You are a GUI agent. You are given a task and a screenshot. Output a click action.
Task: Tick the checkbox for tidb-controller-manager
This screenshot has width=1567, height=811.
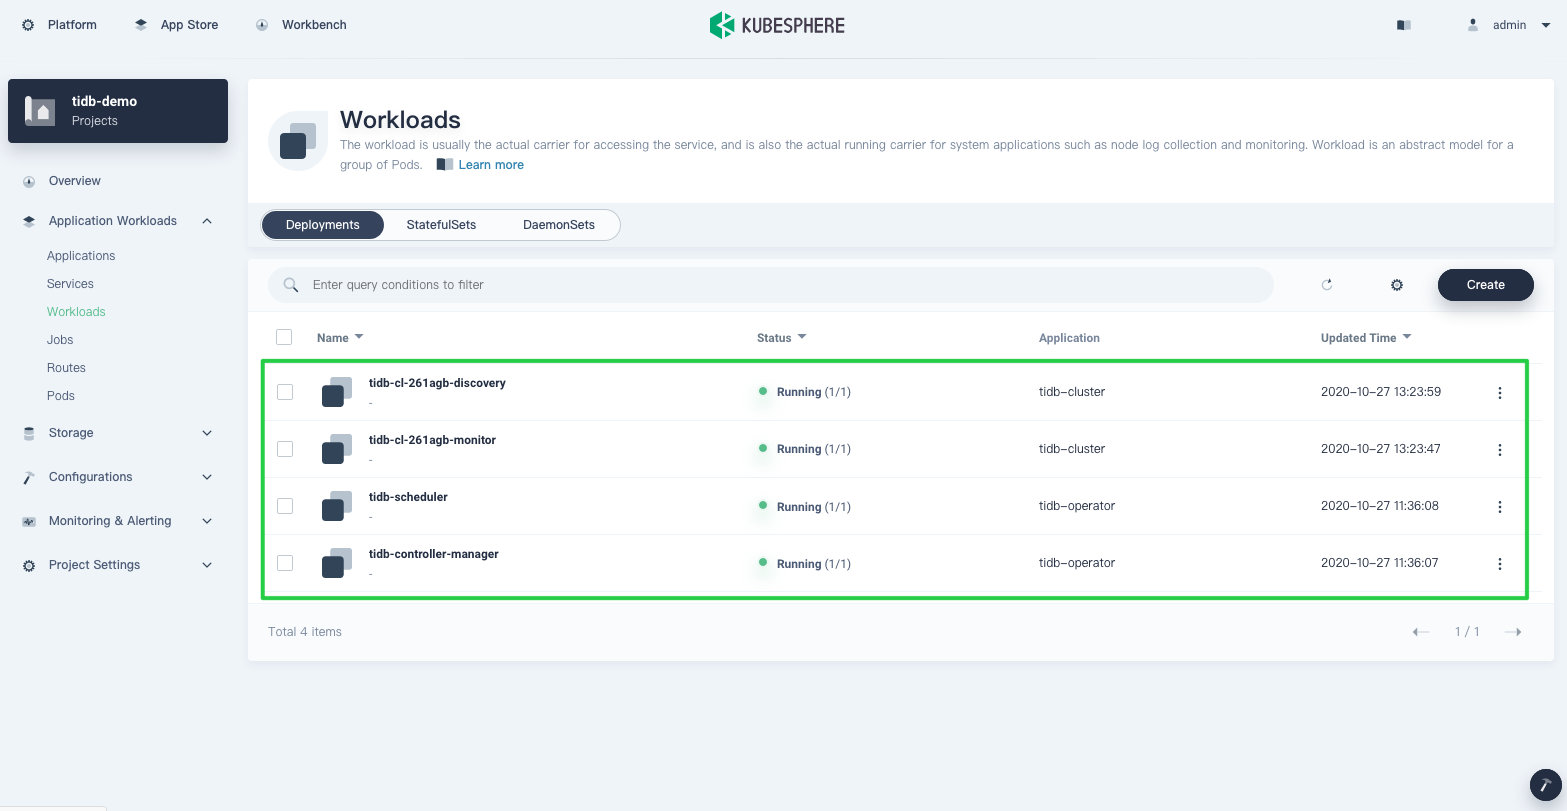point(285,563)
